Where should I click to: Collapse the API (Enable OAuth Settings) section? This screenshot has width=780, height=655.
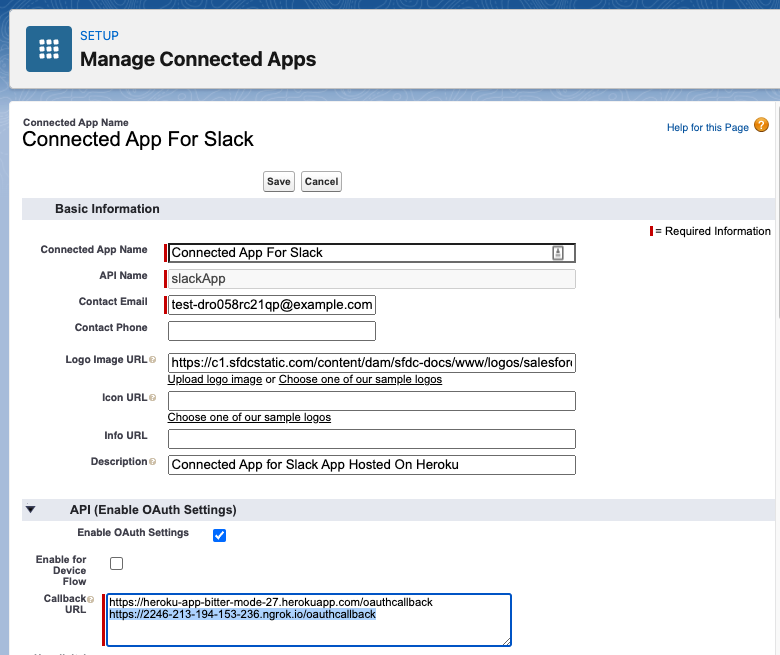point(31,509)
